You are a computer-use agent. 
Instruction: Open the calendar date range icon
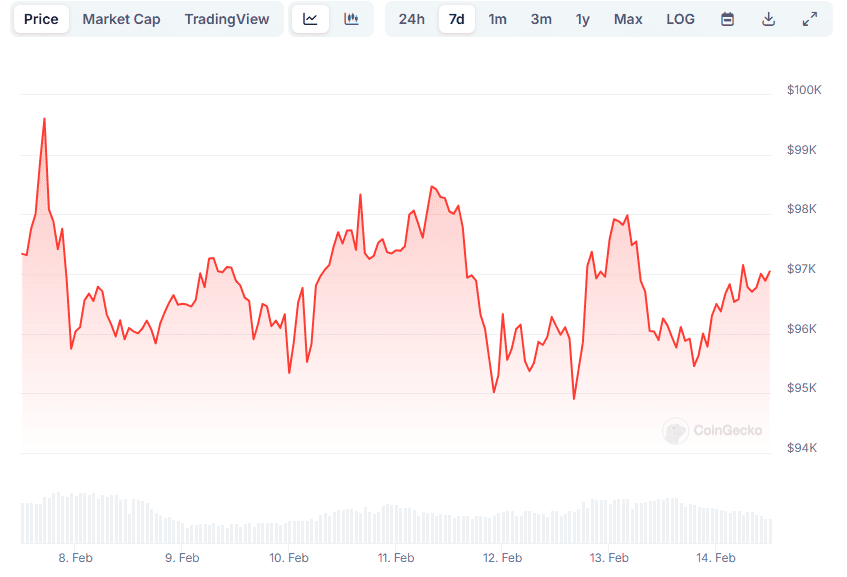coord(727,18)
